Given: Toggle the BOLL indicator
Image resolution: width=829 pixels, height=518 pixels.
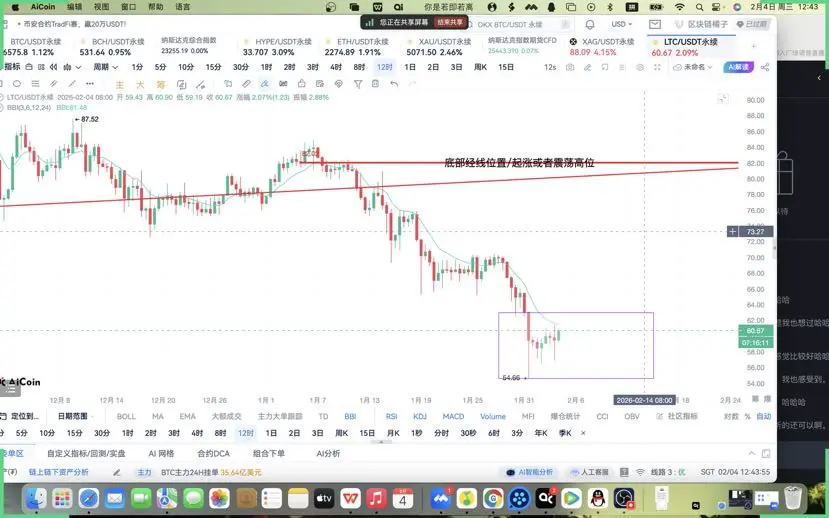Looking at the screenshot, I should [x=126, y=417].
